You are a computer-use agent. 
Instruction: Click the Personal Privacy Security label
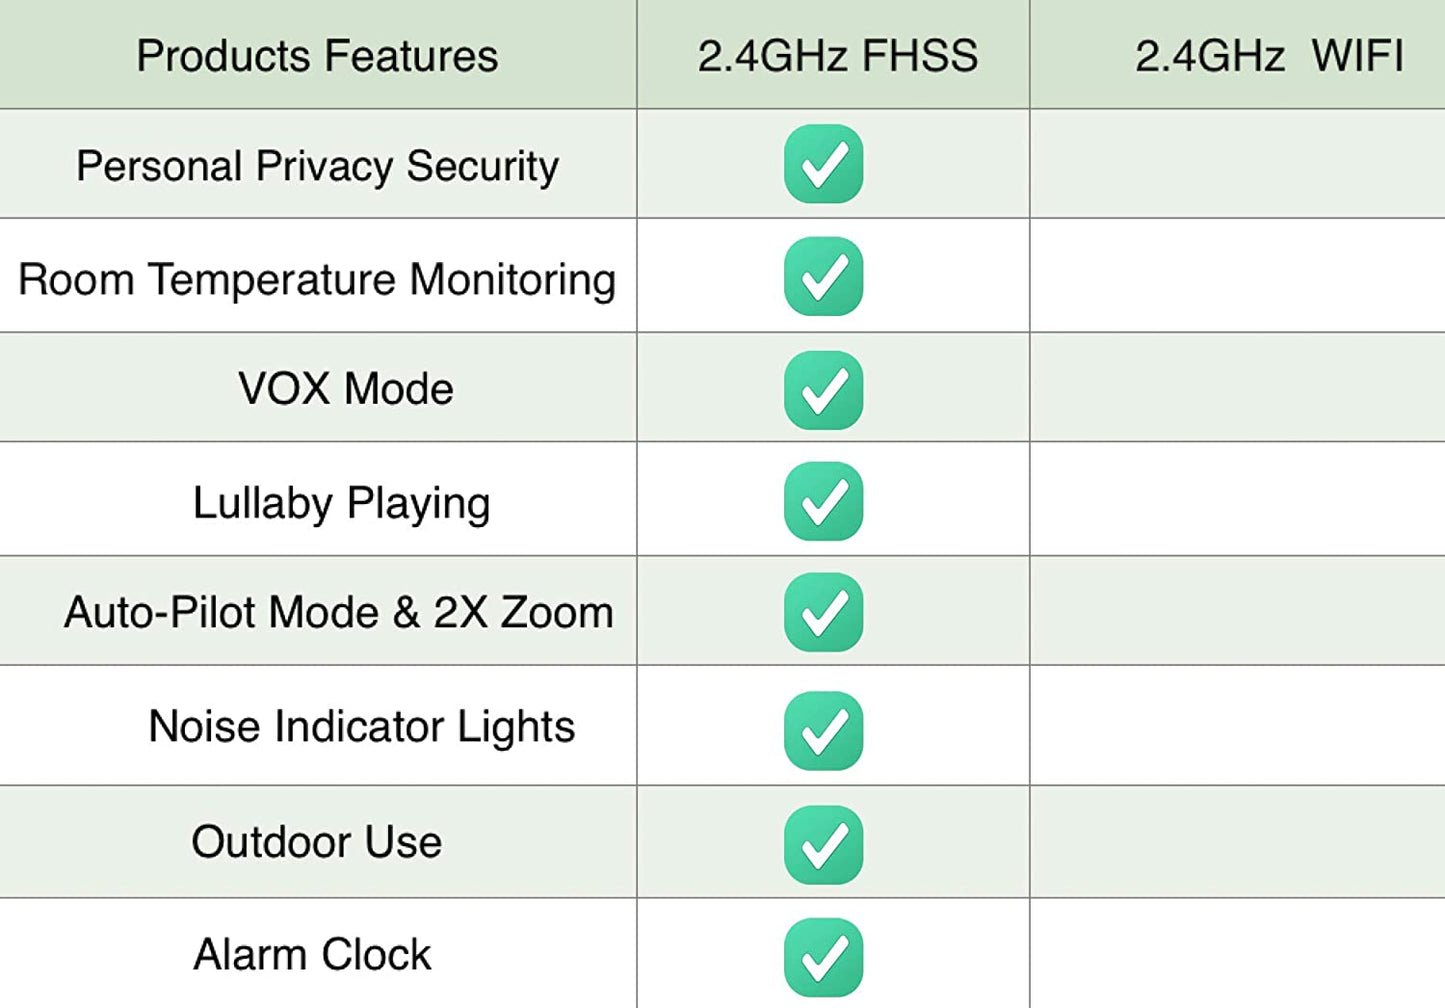pos(317,166)
